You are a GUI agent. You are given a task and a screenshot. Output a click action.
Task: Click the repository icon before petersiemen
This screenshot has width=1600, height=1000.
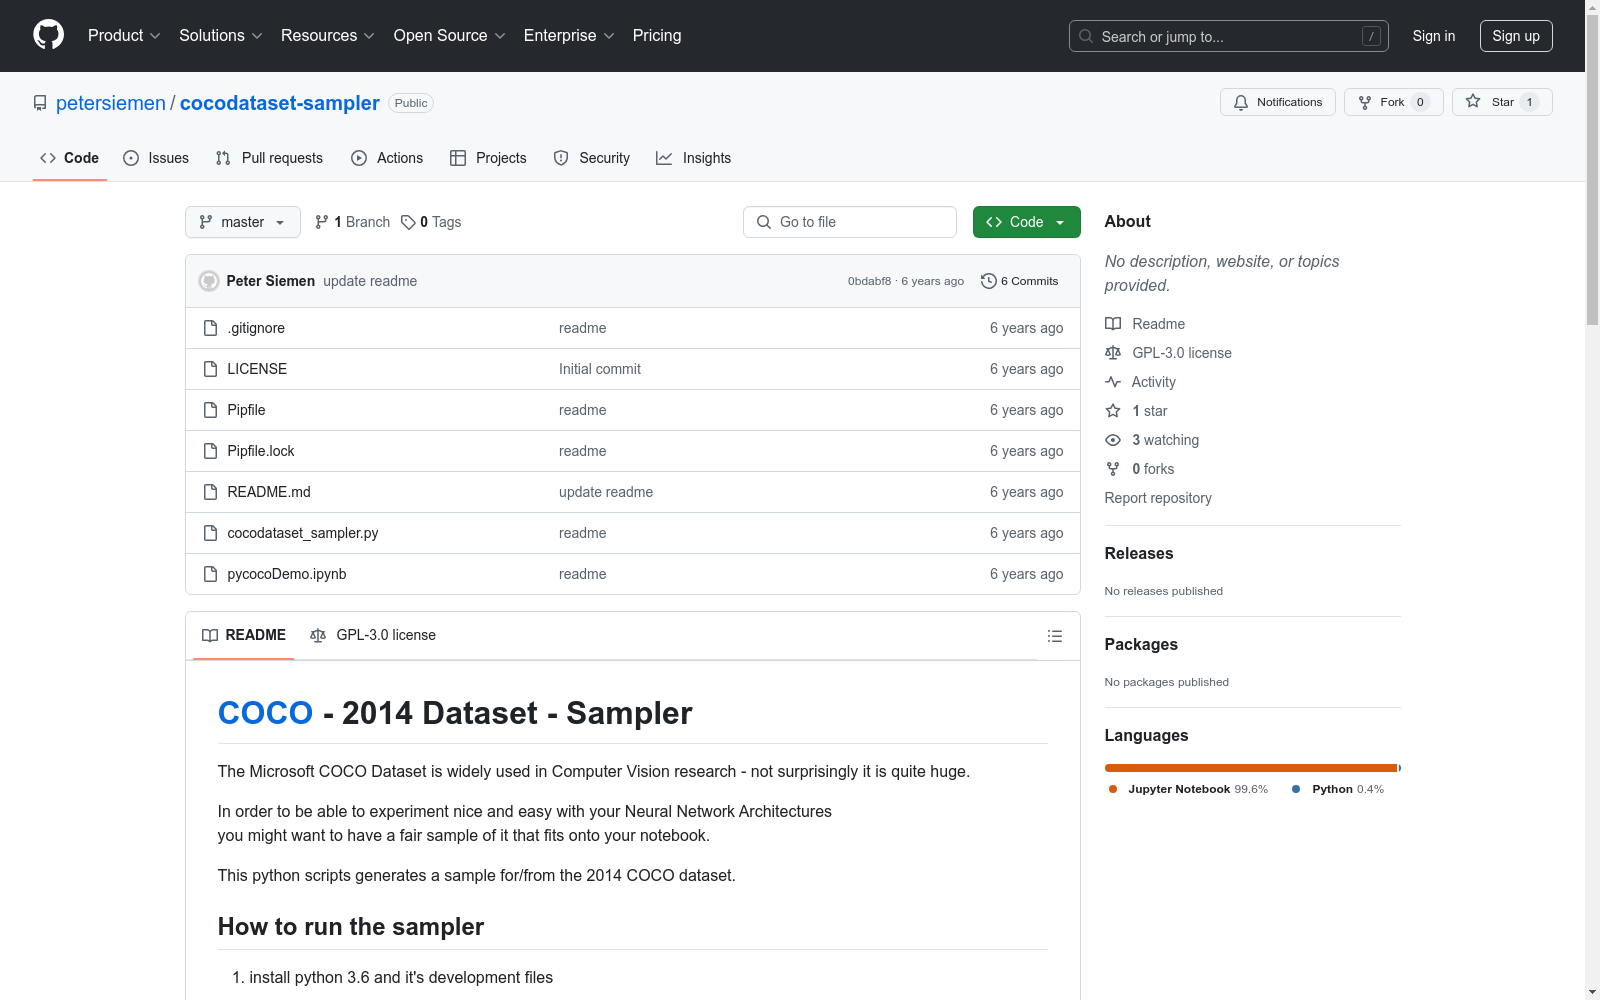(x=40, y=103)
